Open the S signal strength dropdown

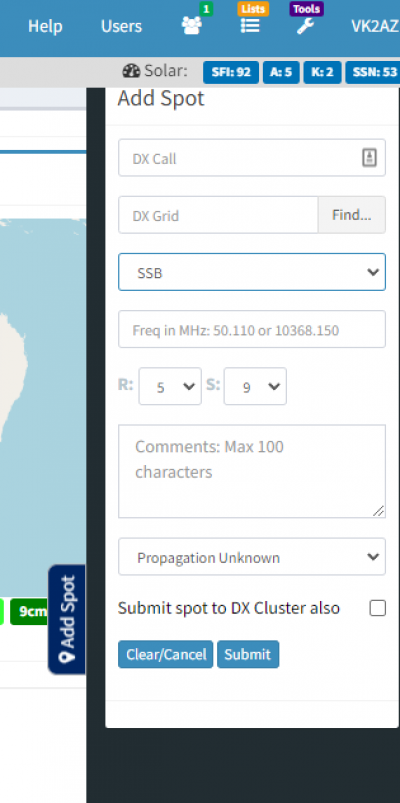[x=255, y=386]
